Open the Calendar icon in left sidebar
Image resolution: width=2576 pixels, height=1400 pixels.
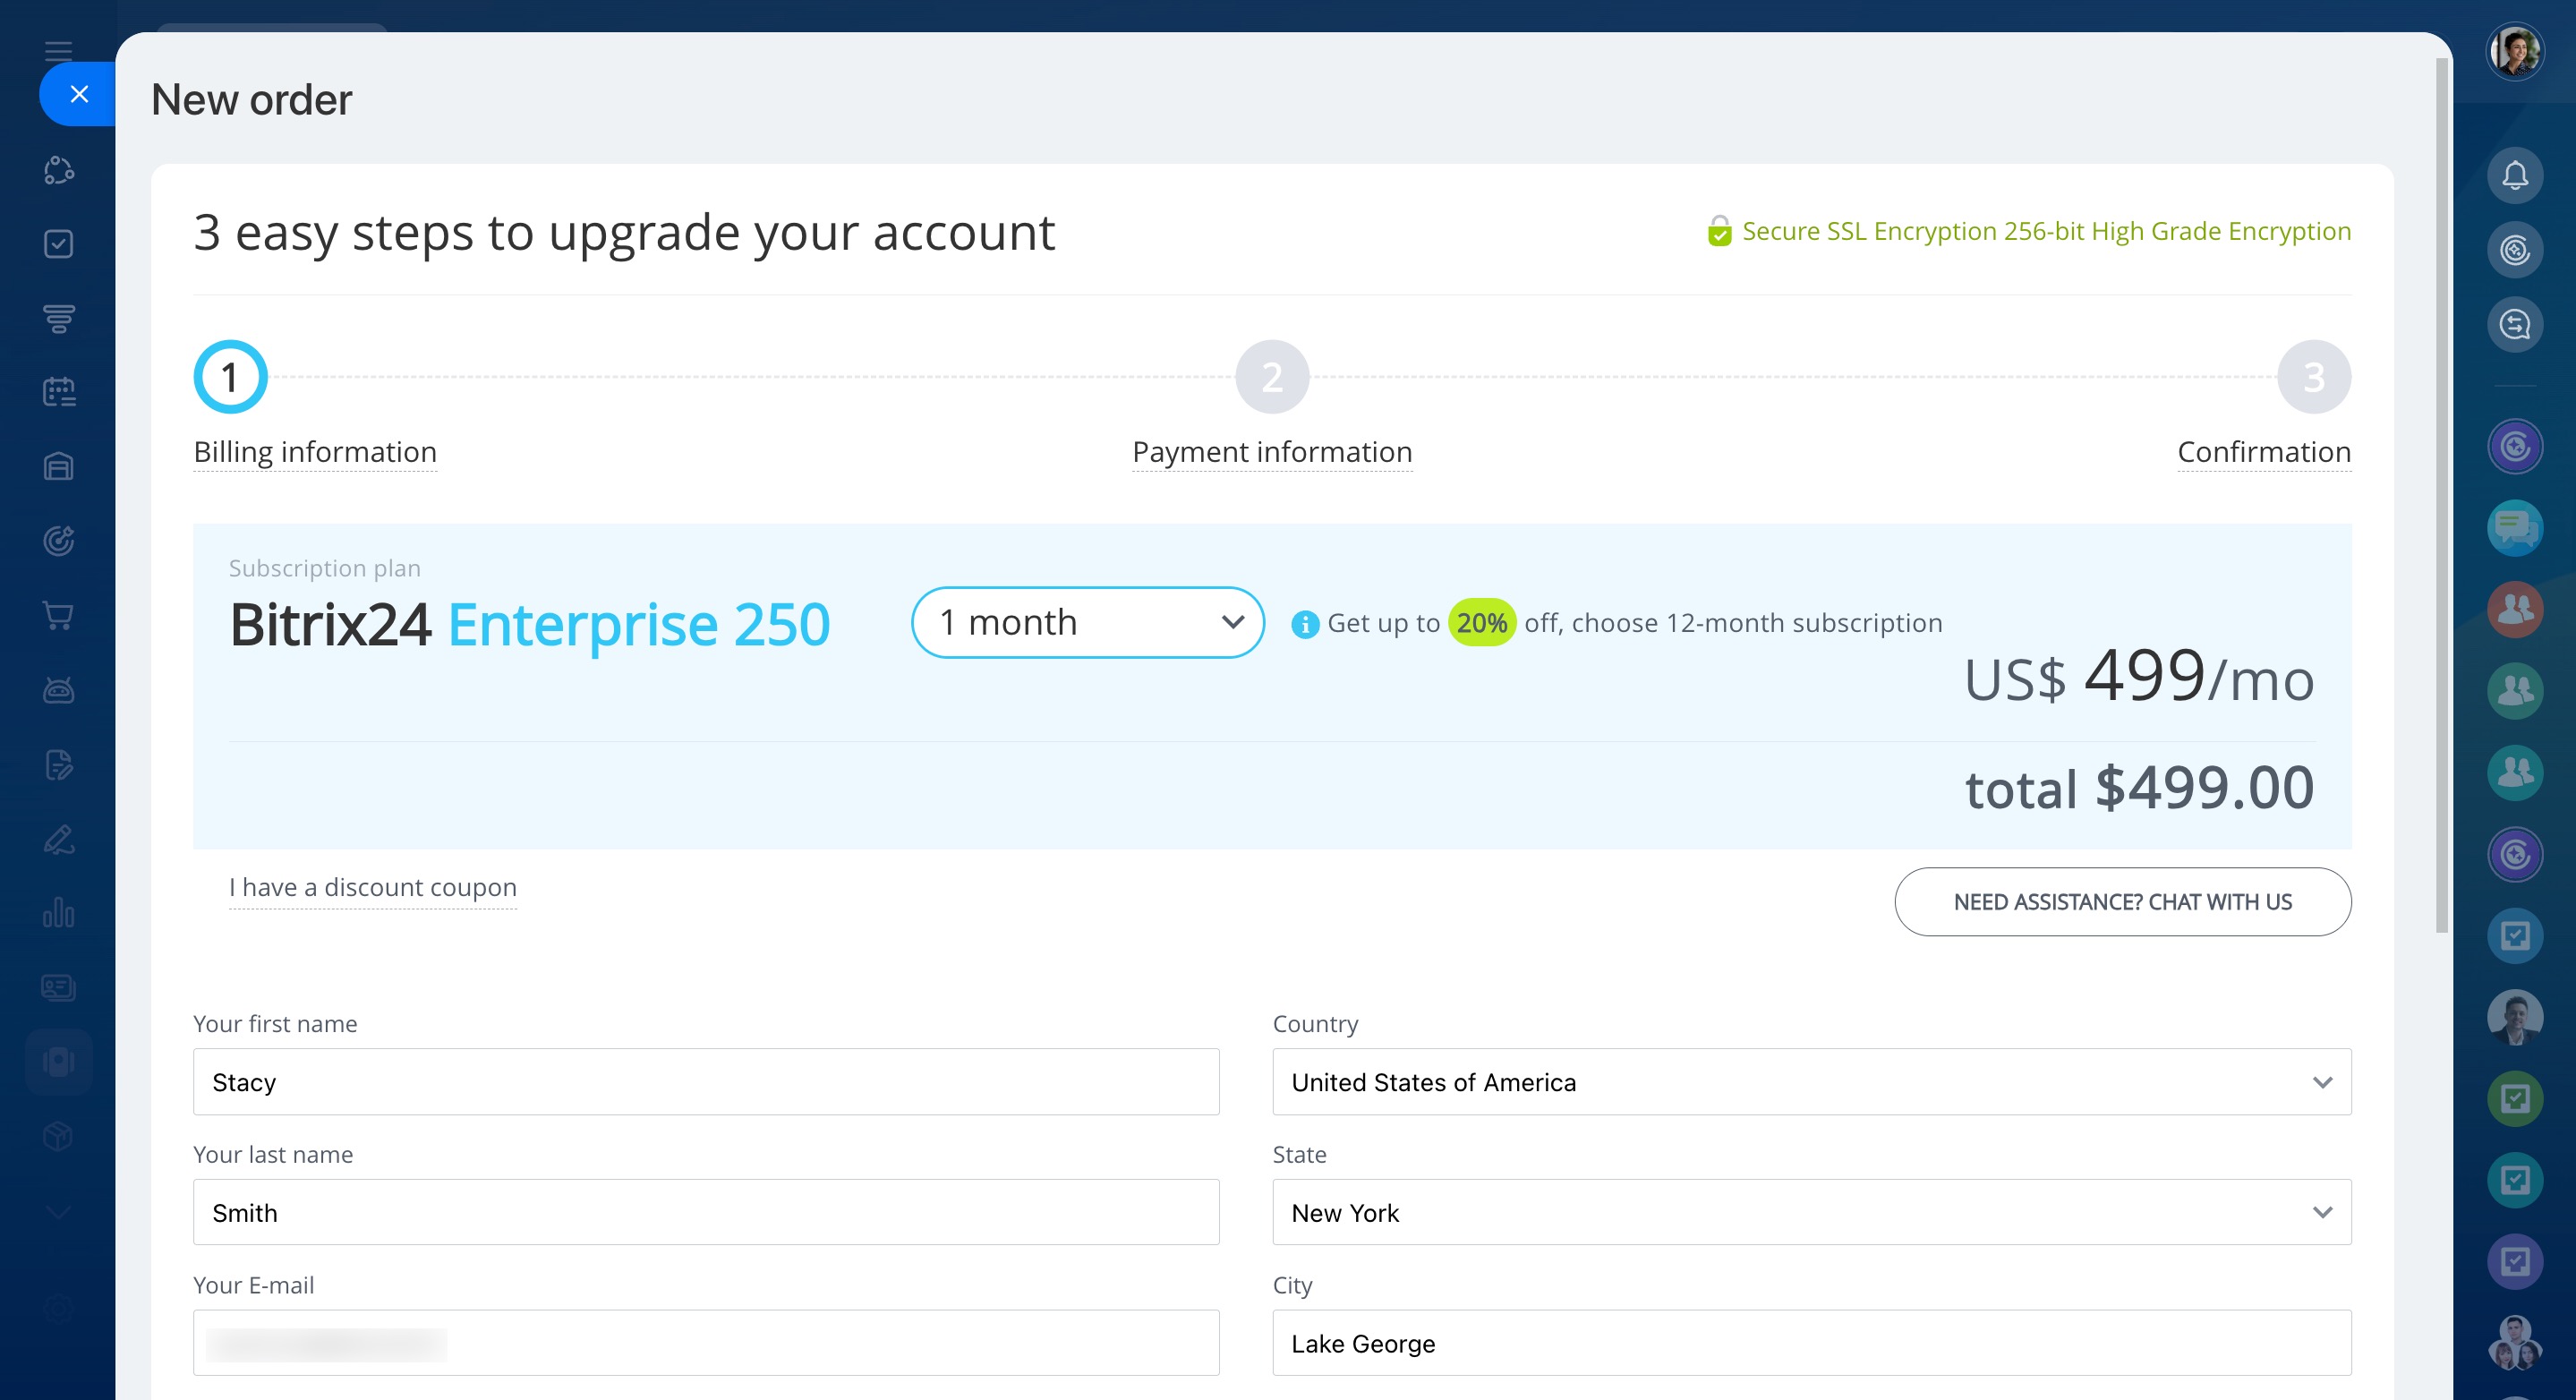59,392
